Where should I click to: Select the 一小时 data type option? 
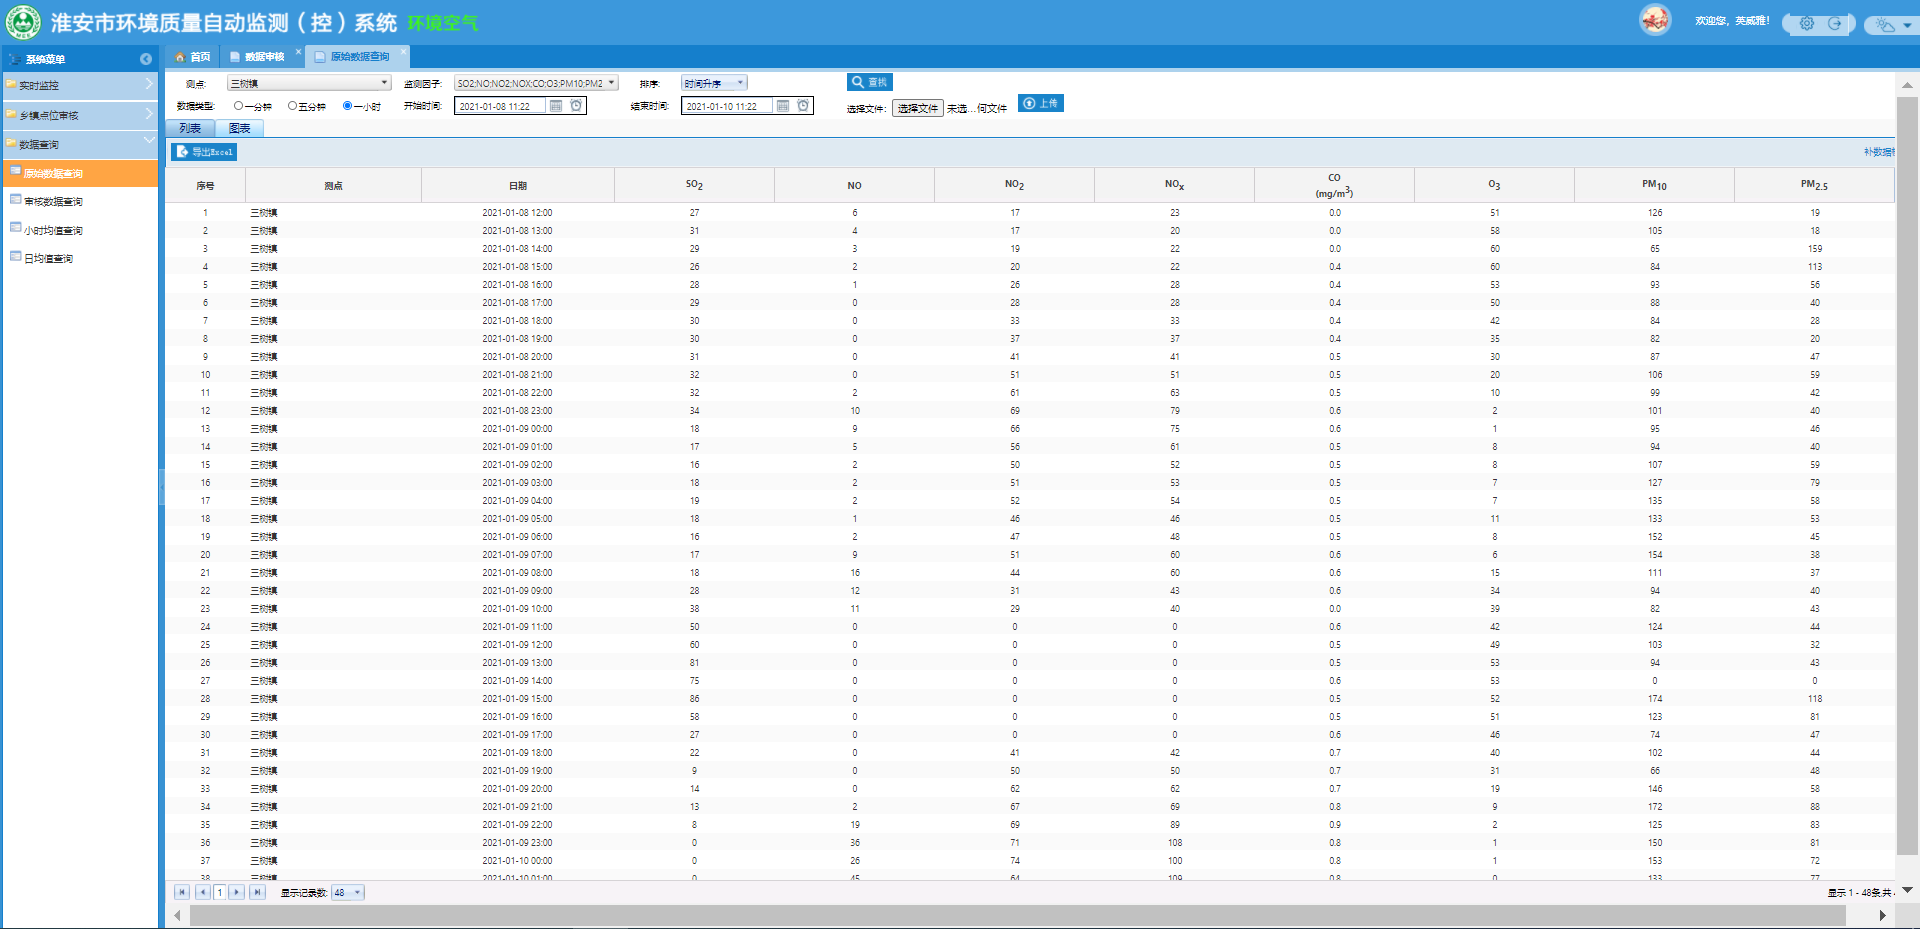[x=348, y=106]
